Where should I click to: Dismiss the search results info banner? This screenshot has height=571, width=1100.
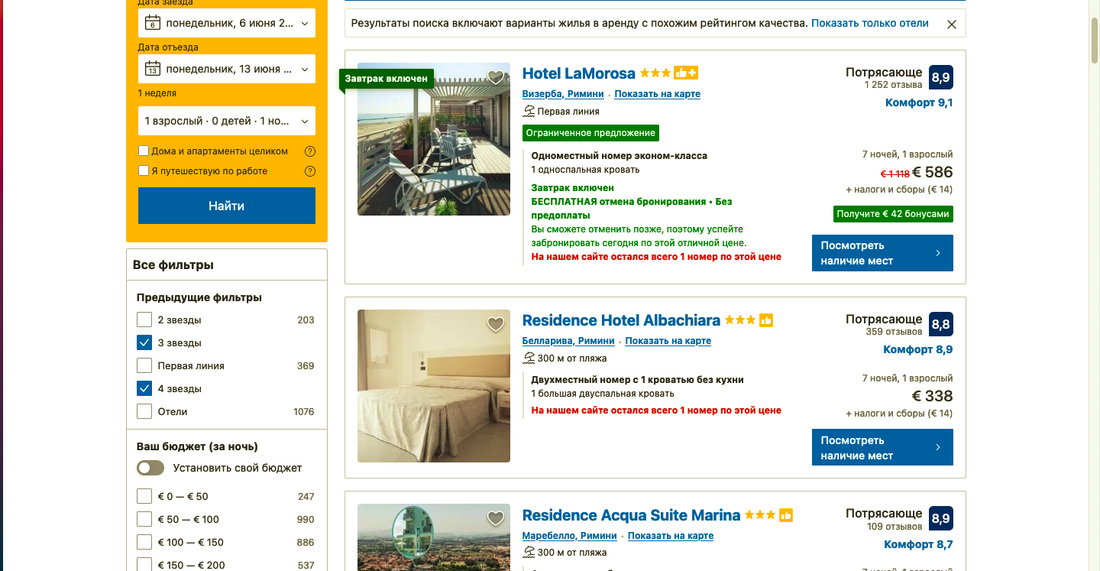click(951, 24)
